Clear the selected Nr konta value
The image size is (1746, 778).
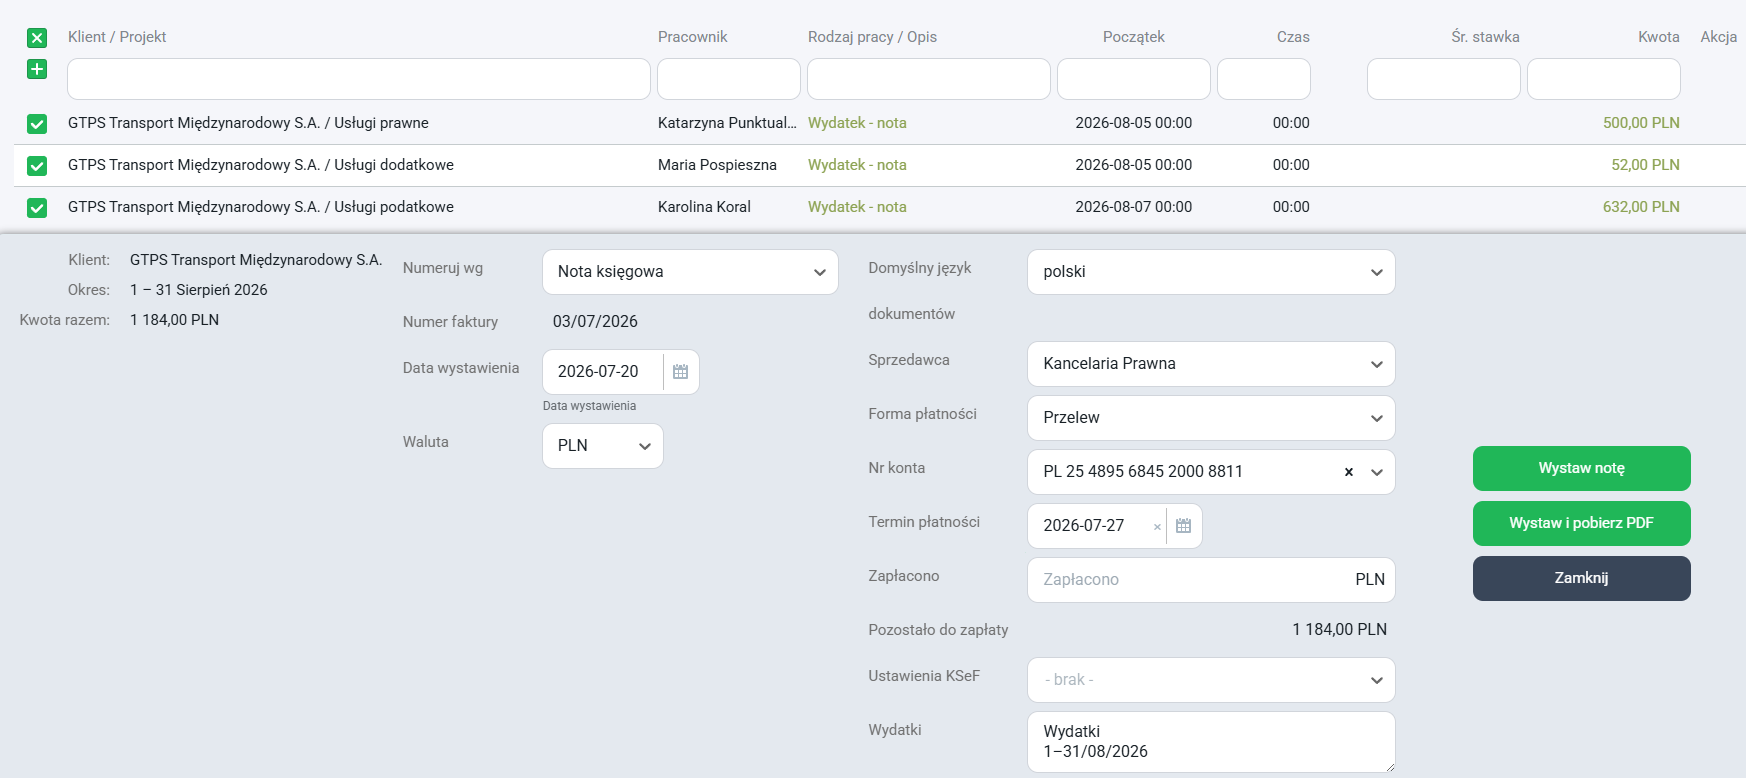1349,472
